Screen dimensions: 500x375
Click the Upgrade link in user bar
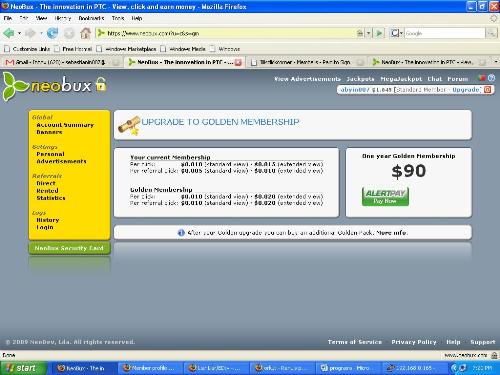[466, 90]
